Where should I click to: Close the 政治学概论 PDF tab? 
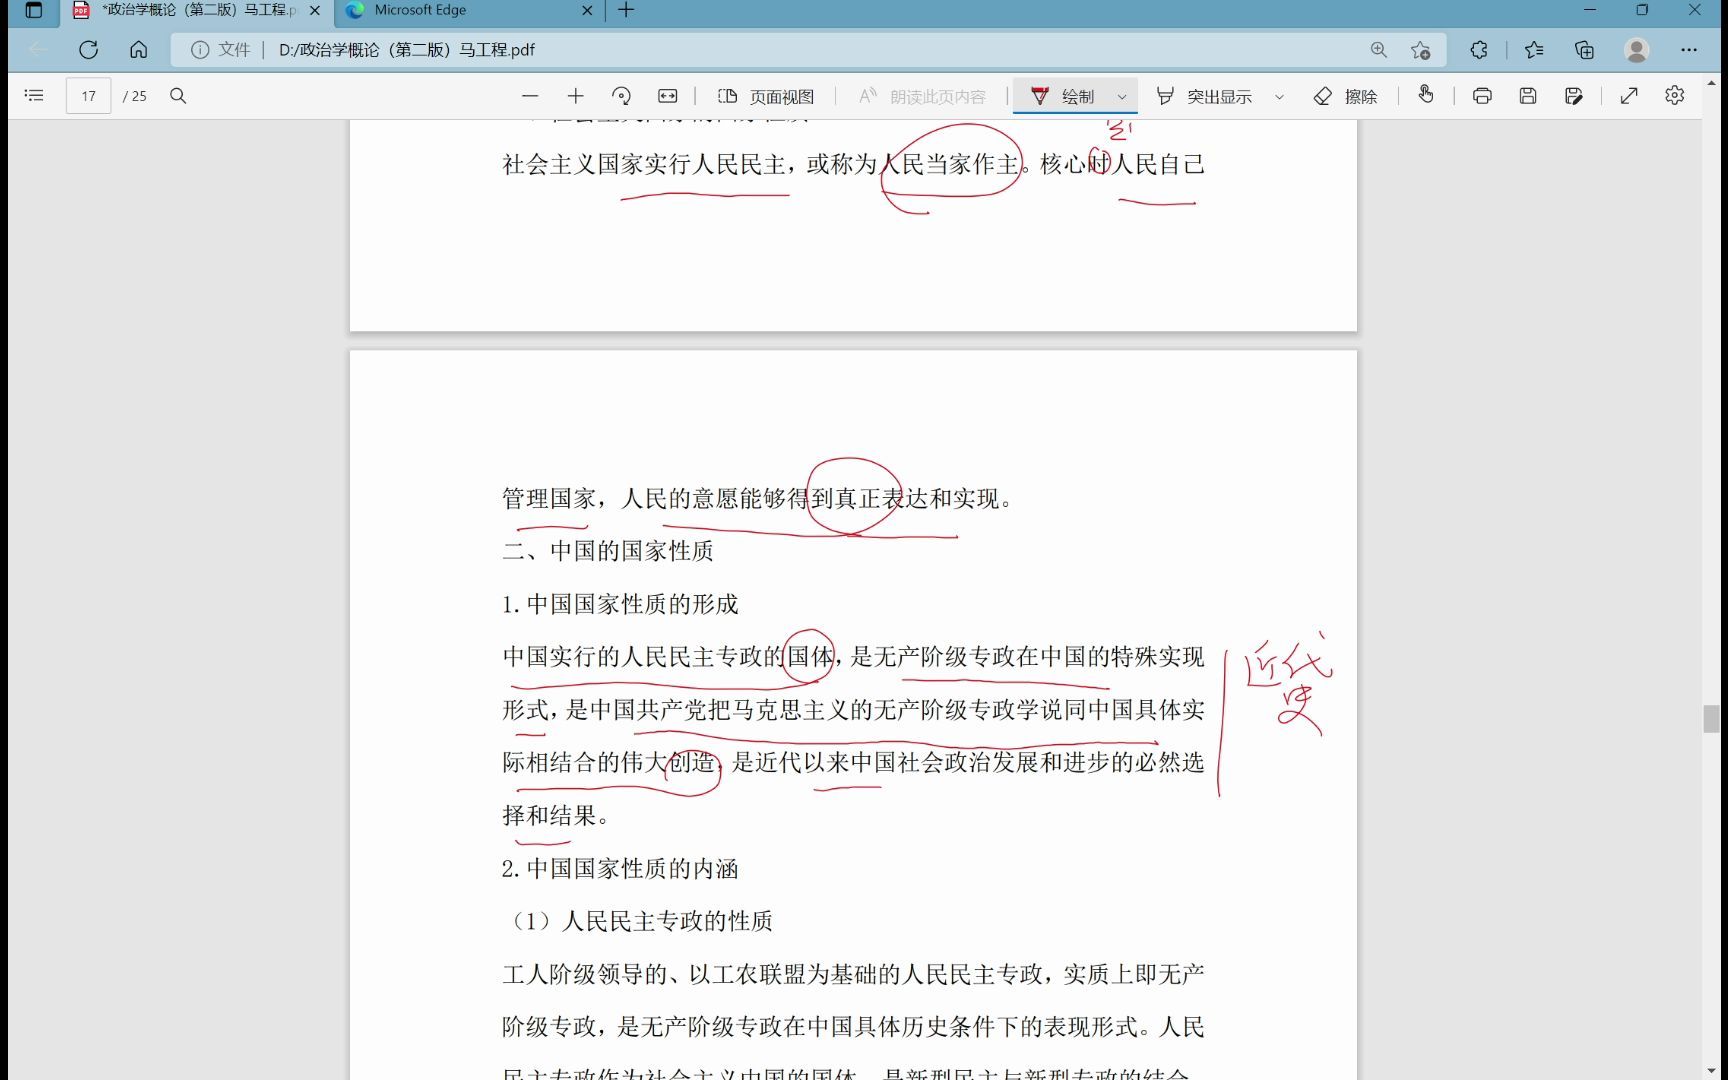click(315, 11)
